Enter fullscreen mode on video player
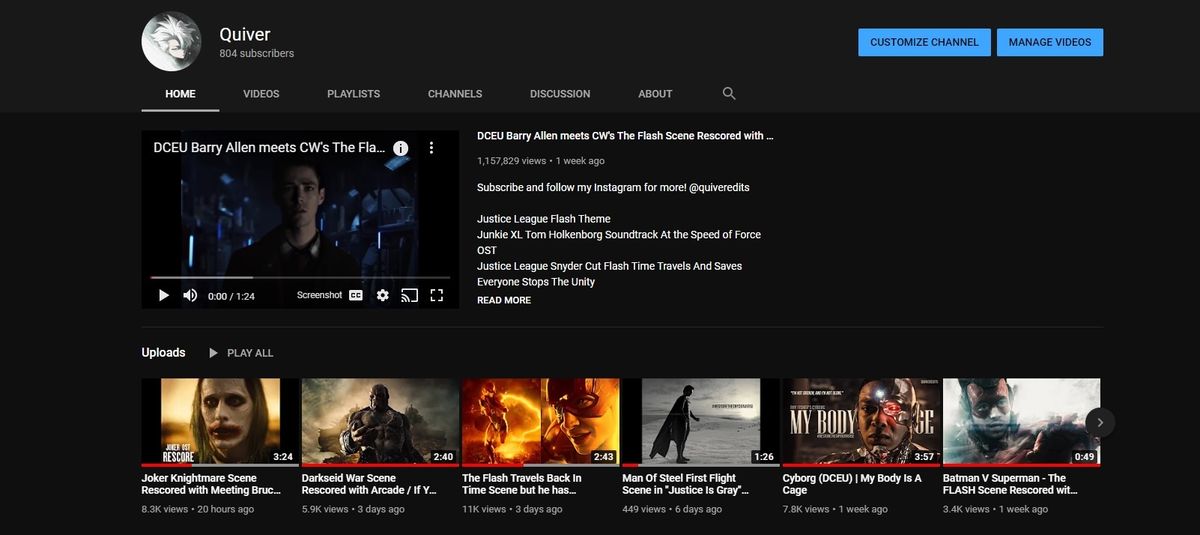 coord(436,295)
